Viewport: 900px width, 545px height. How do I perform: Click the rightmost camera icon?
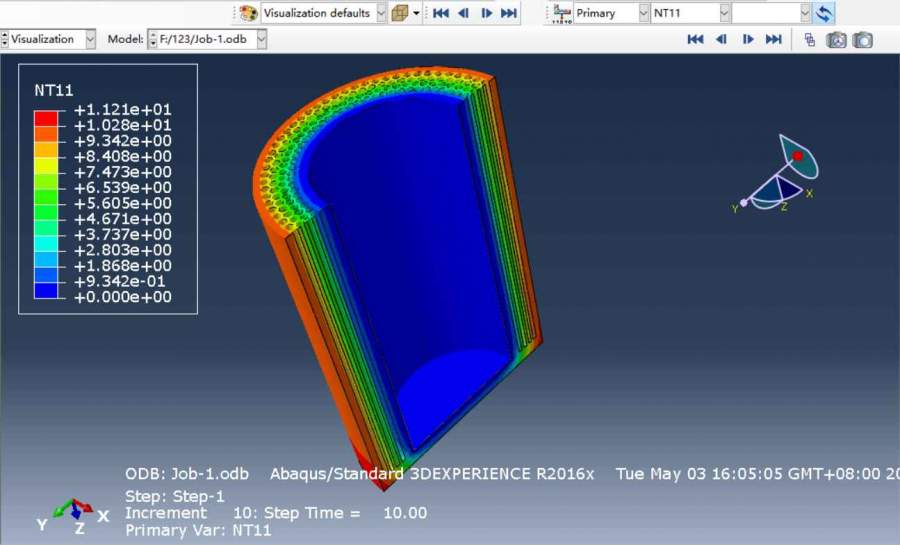point(862,39)
